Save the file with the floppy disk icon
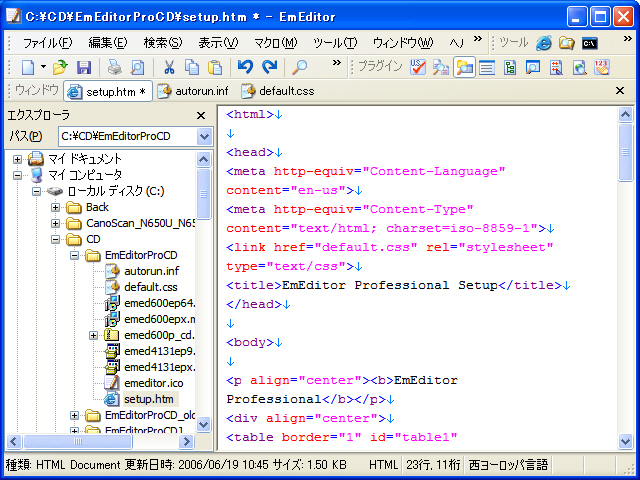 pyautogui.click(x=84, y=67)
